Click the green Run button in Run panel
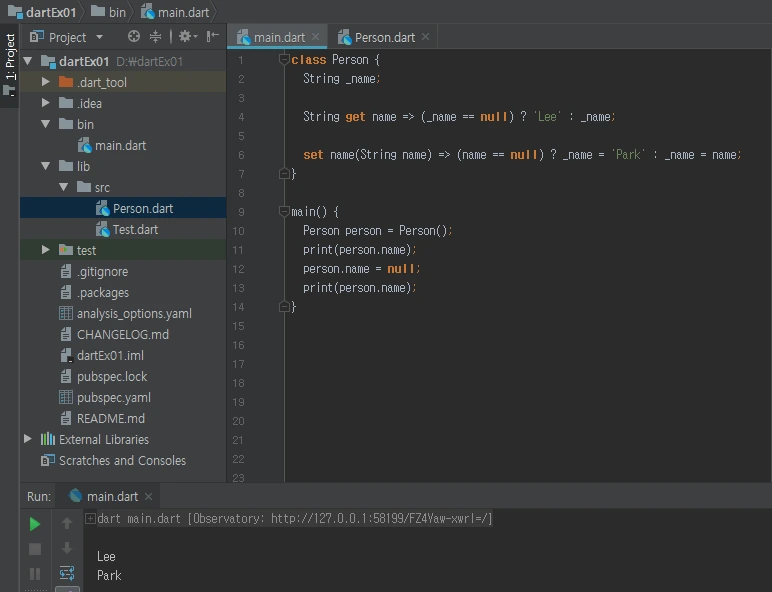The width and height of the screenshot is (772, 592). click(35, 524)
